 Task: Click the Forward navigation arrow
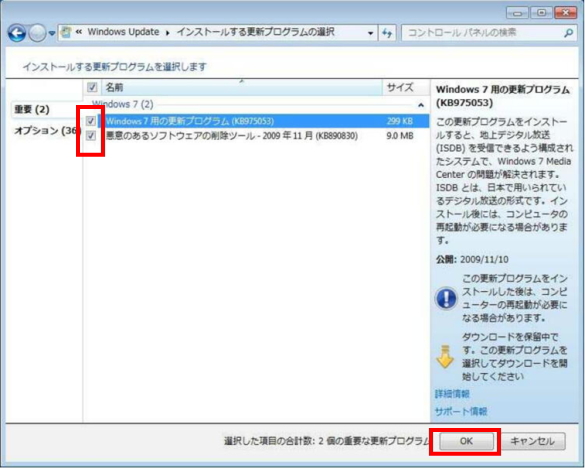pos(37,33)
